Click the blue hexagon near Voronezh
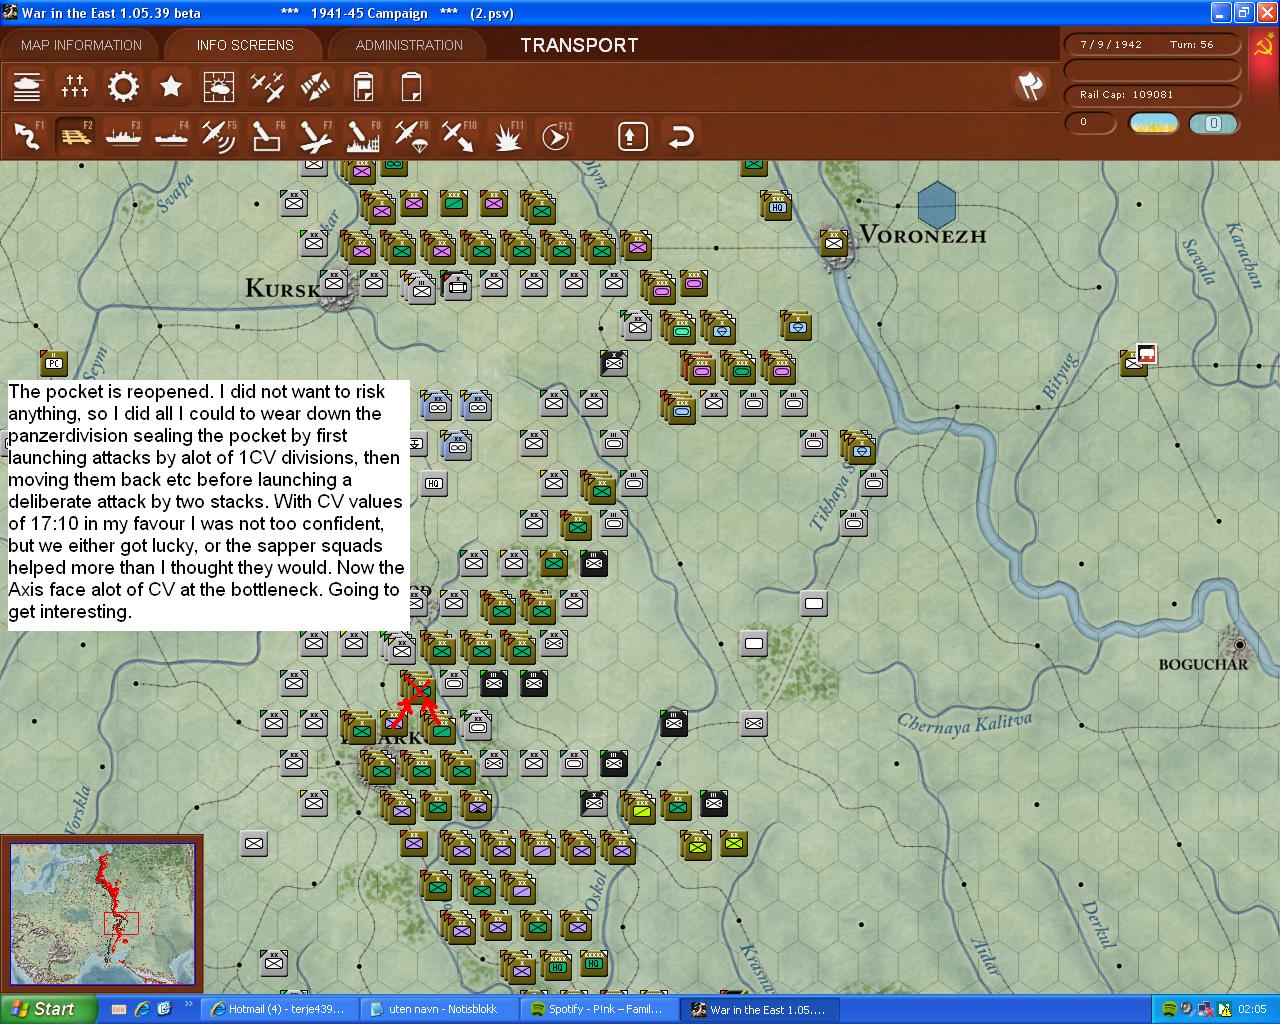 pyautogui.click(x=936, y=203)
